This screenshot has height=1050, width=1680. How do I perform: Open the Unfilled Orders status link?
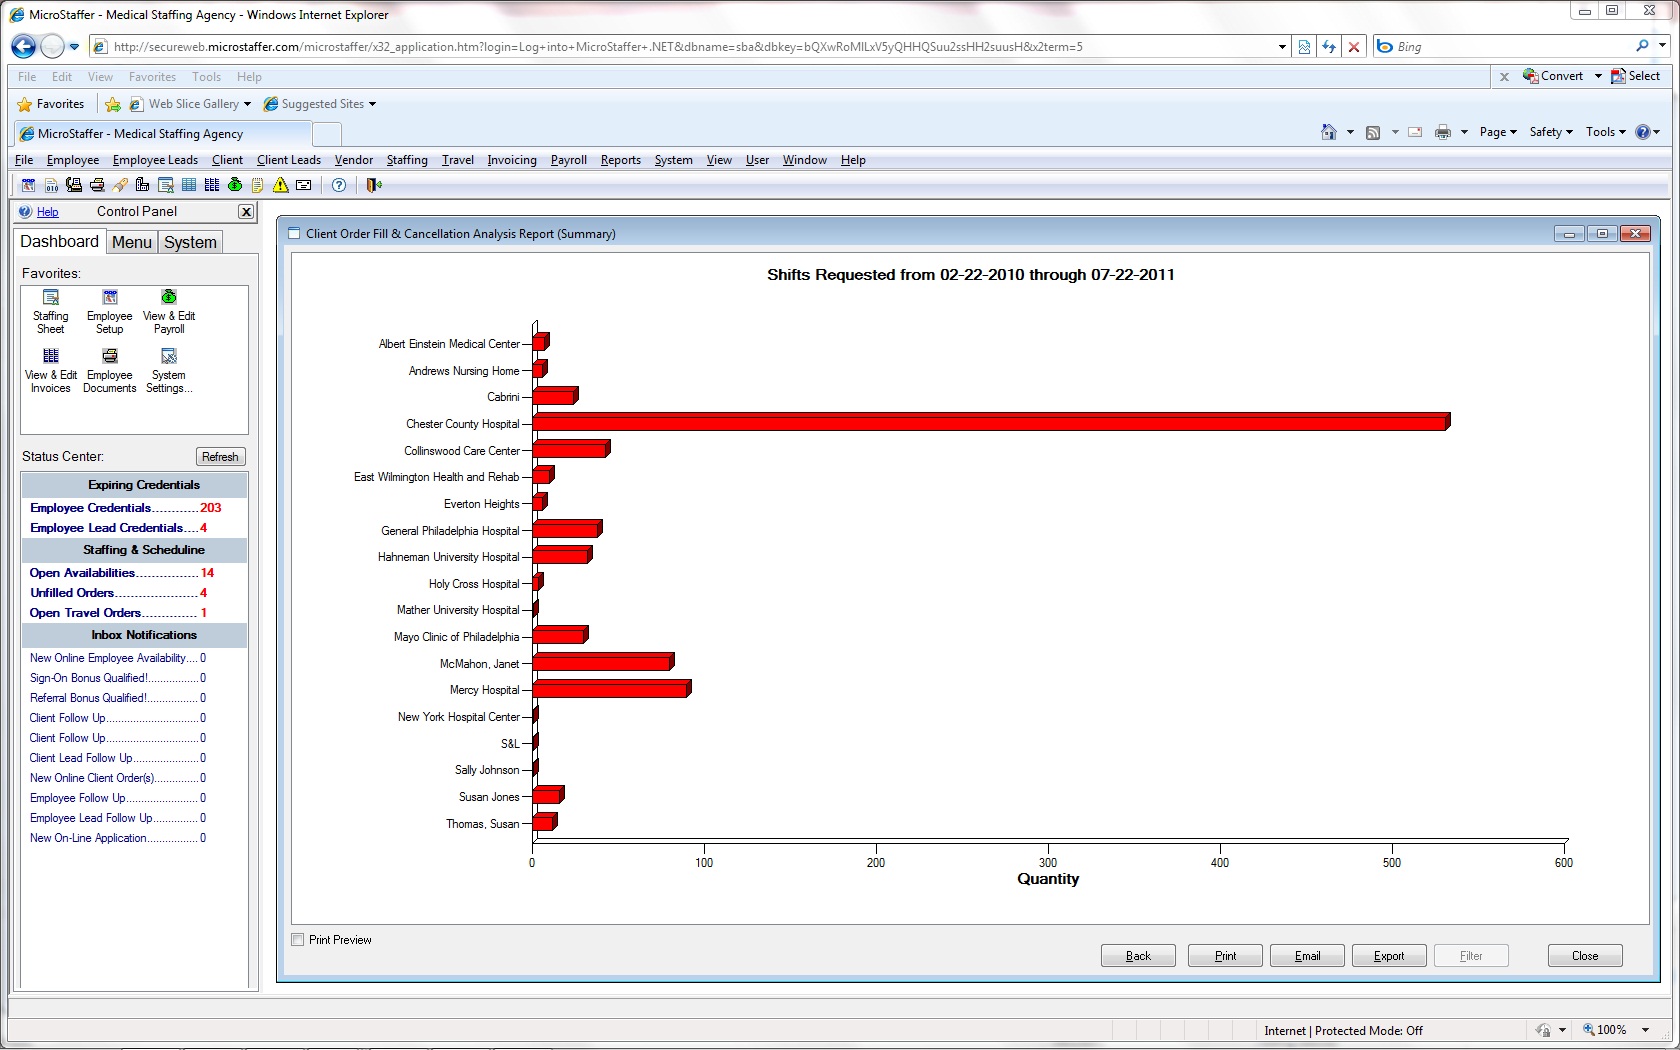click(72, 593)
